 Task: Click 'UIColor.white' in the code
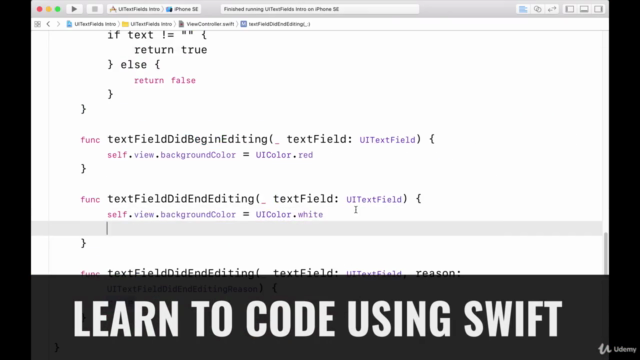click(289, 215)
